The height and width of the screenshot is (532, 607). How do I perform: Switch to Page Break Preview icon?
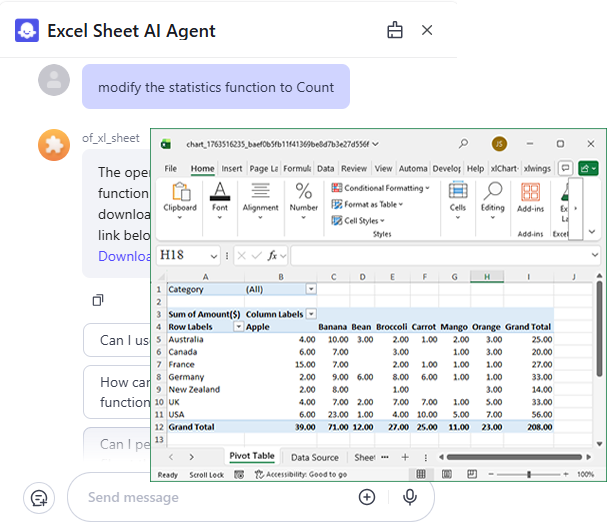tap(472, 474)
